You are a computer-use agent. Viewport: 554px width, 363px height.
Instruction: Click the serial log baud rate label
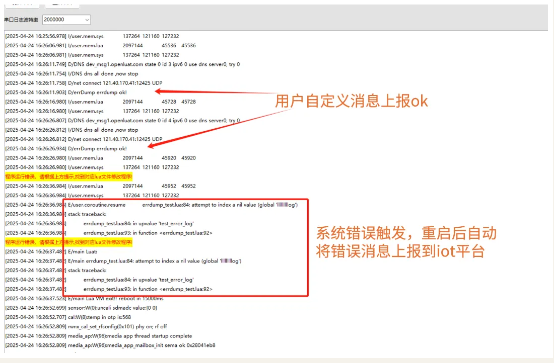coord(21,20)
